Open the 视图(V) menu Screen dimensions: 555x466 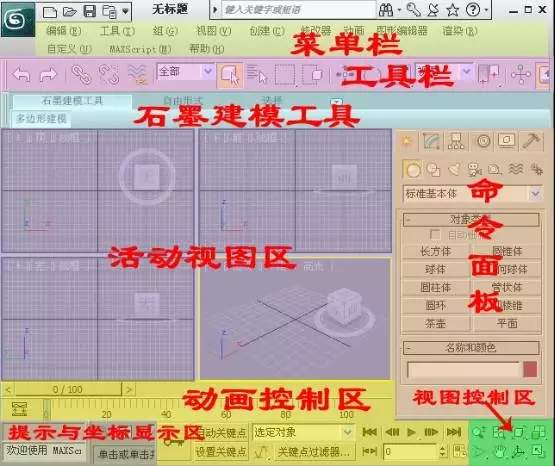214,31
